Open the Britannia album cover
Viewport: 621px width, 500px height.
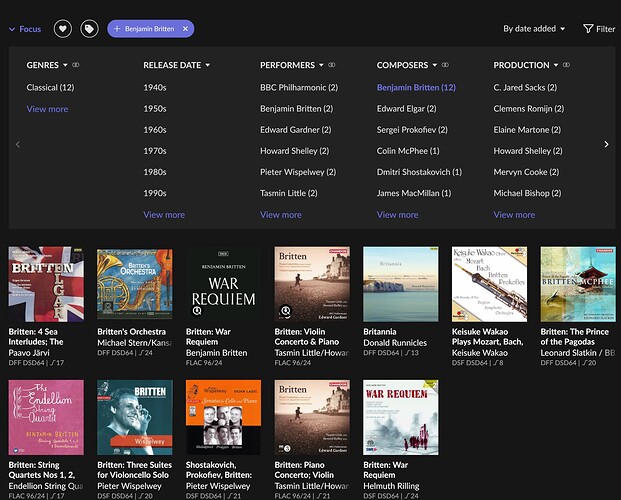pos(401,284)
